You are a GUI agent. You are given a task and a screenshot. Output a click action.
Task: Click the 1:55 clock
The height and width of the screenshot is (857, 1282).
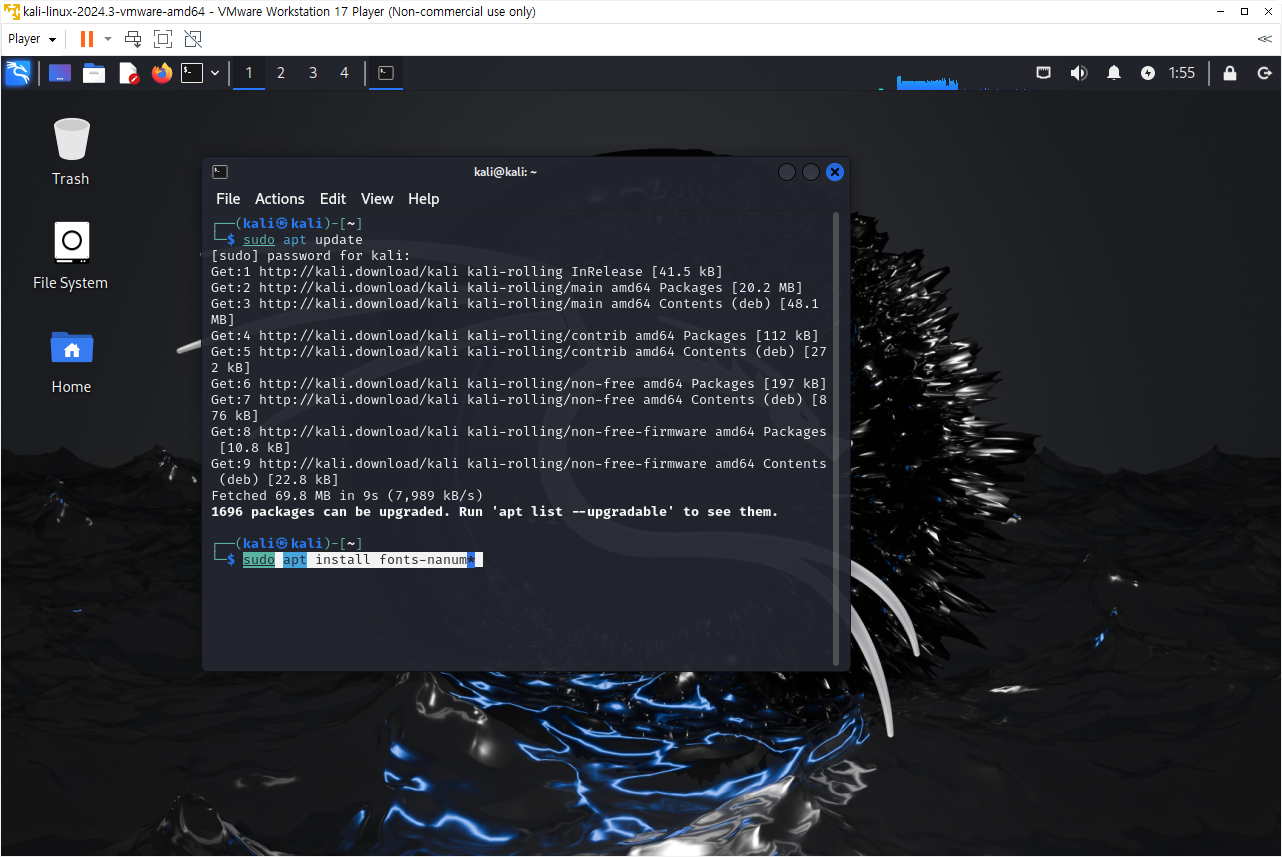pos(1182,73)
